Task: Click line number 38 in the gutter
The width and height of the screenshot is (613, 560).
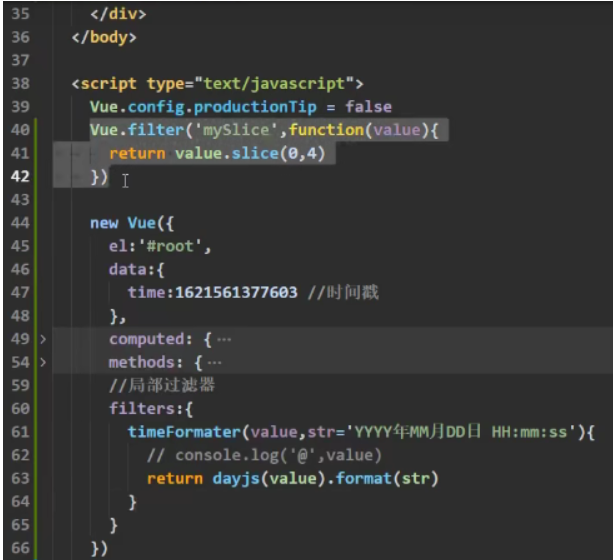Action: point(19,83)
